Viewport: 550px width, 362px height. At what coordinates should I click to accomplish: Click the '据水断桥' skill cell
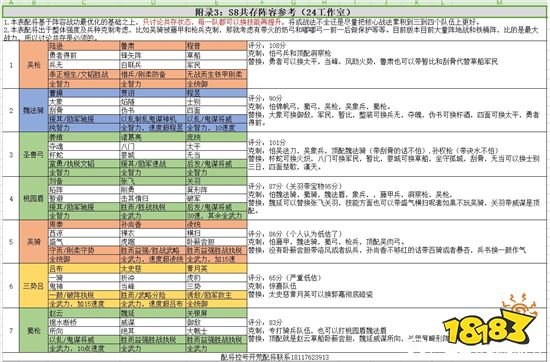click(83, 322)
